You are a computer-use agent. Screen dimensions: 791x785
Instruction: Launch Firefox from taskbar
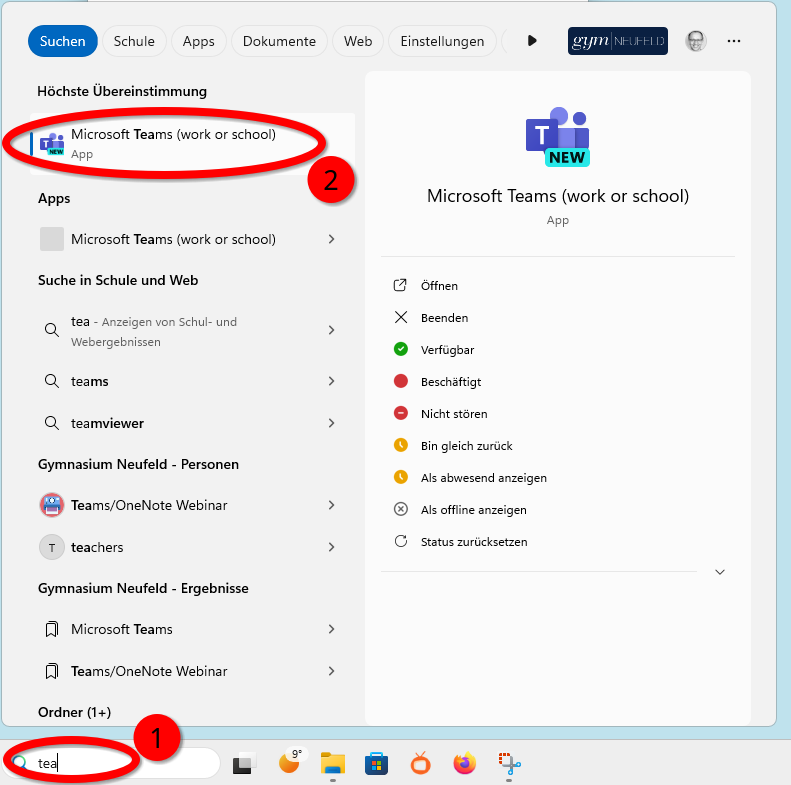coord(465,763)
